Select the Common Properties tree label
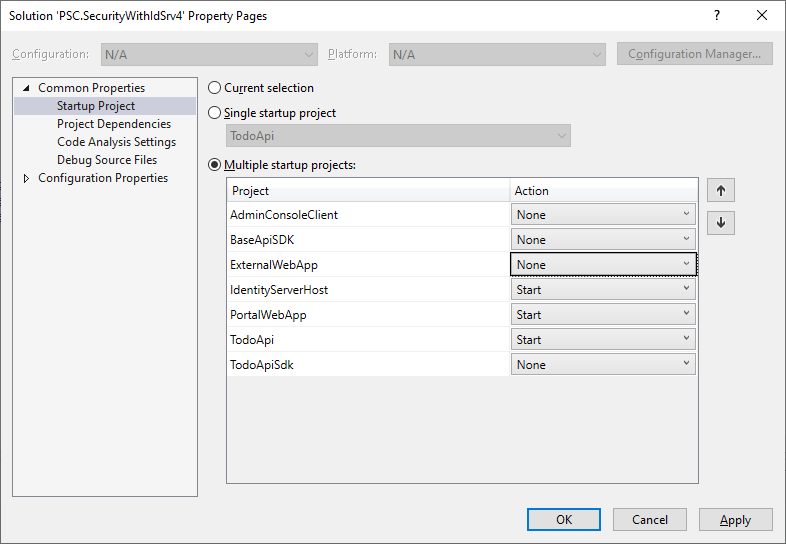The width and height of the screenshot is (786, 544). pos(91,88)
